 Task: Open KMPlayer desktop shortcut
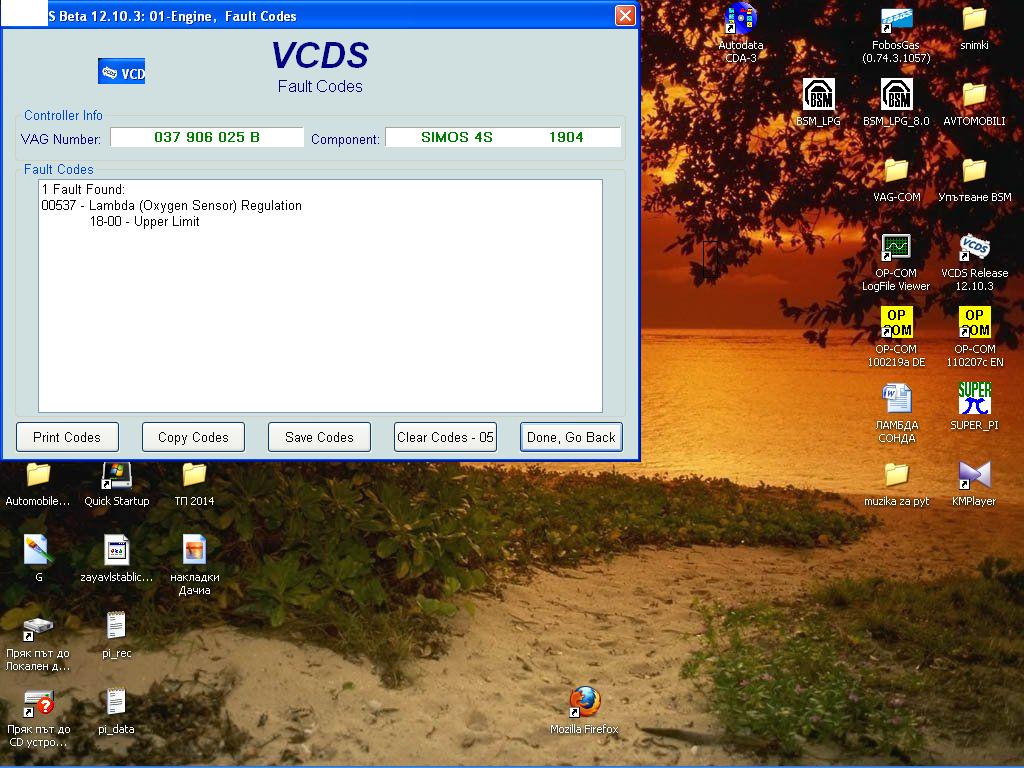pyautogui.click(x=974, y=475)
